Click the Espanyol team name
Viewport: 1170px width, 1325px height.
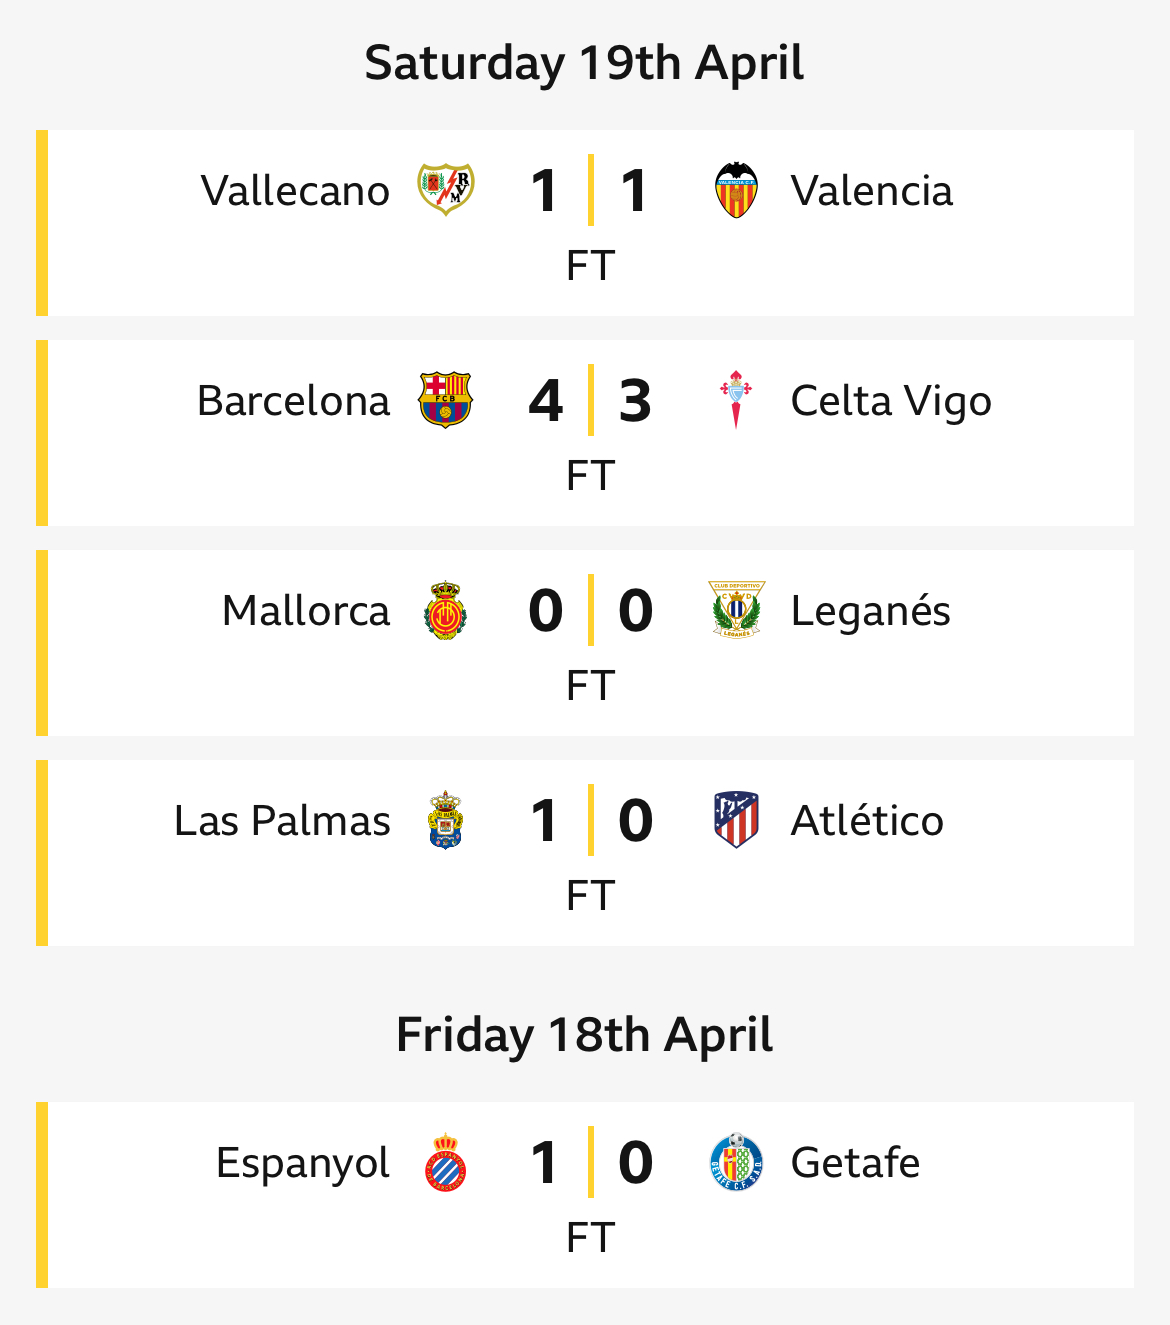[x=303, y=1164]
